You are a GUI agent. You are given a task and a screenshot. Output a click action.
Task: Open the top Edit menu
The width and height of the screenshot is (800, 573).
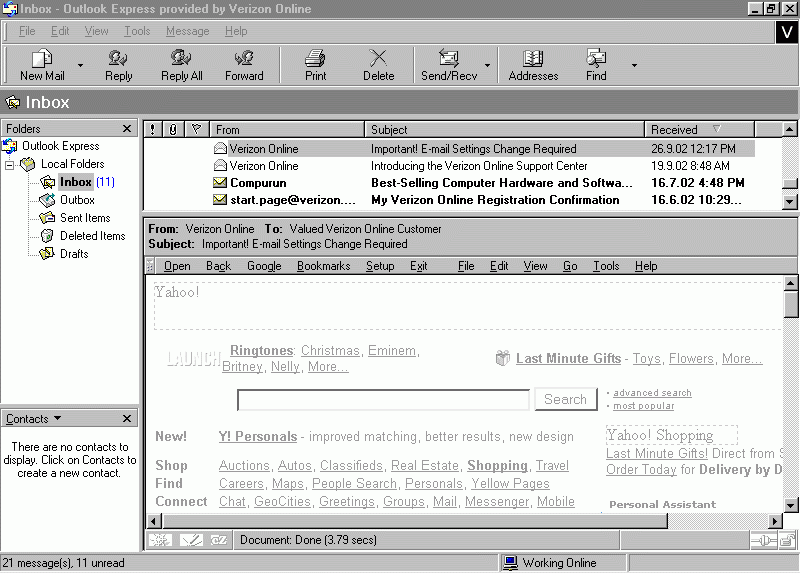60,31
